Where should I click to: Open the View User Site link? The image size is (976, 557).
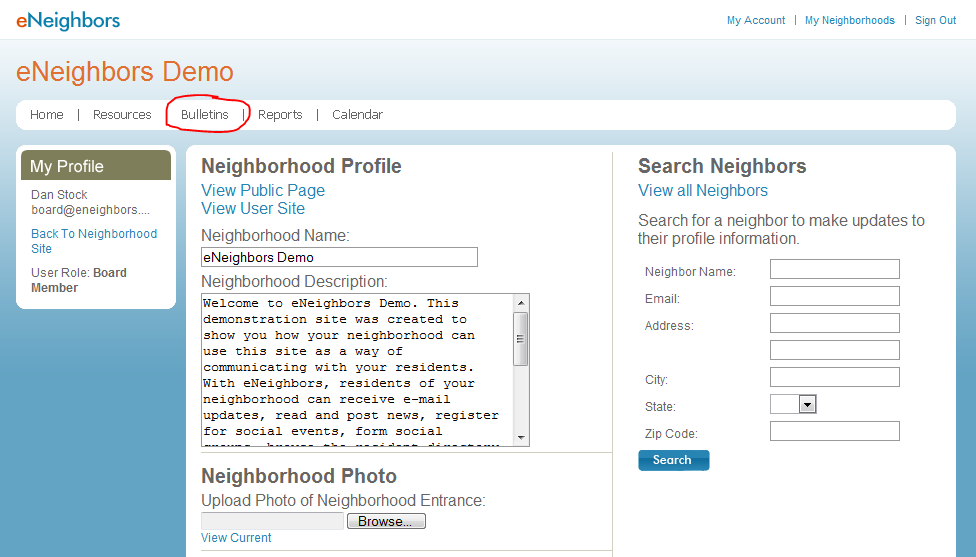253,208
